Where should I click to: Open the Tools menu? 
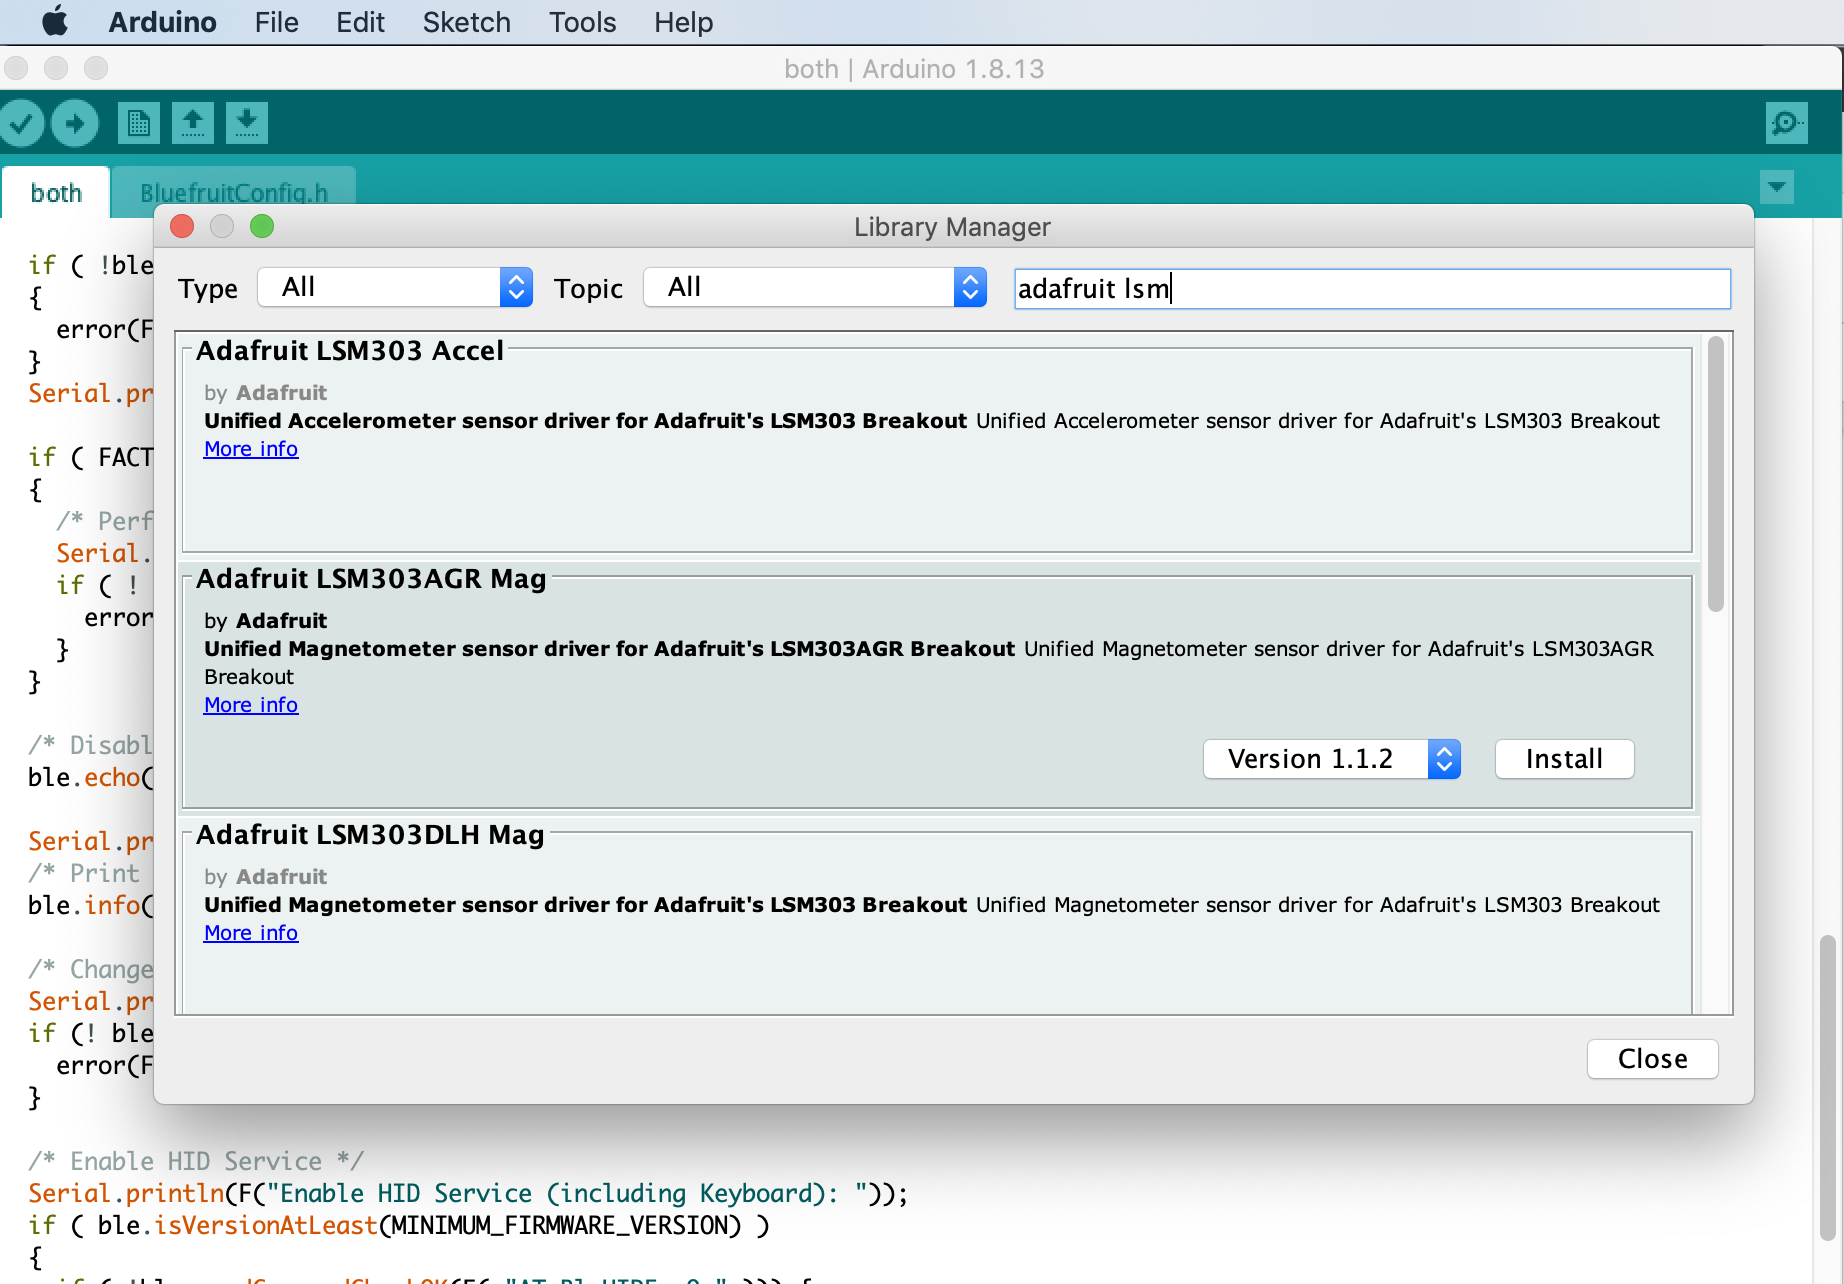[582, 22]
